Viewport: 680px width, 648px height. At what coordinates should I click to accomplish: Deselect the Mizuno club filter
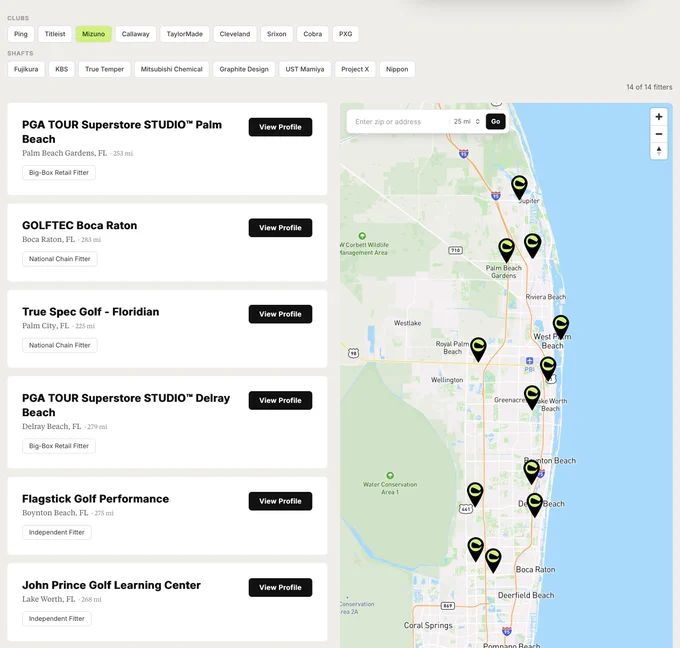point(93,34)
